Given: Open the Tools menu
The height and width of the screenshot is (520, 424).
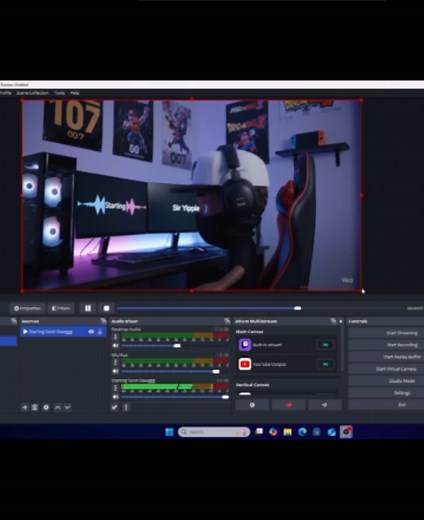Looking at the screenshot, I should [59, 93].
